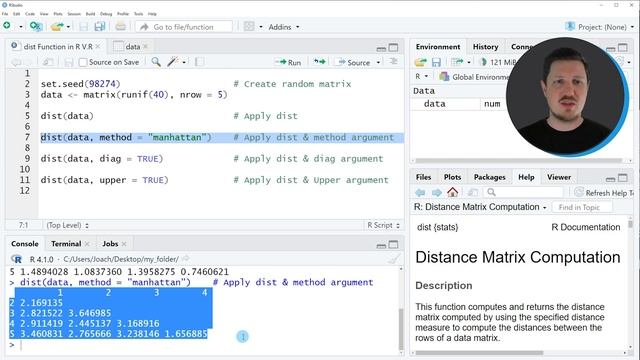Click the Save All documents icon

tap(100, 27)
